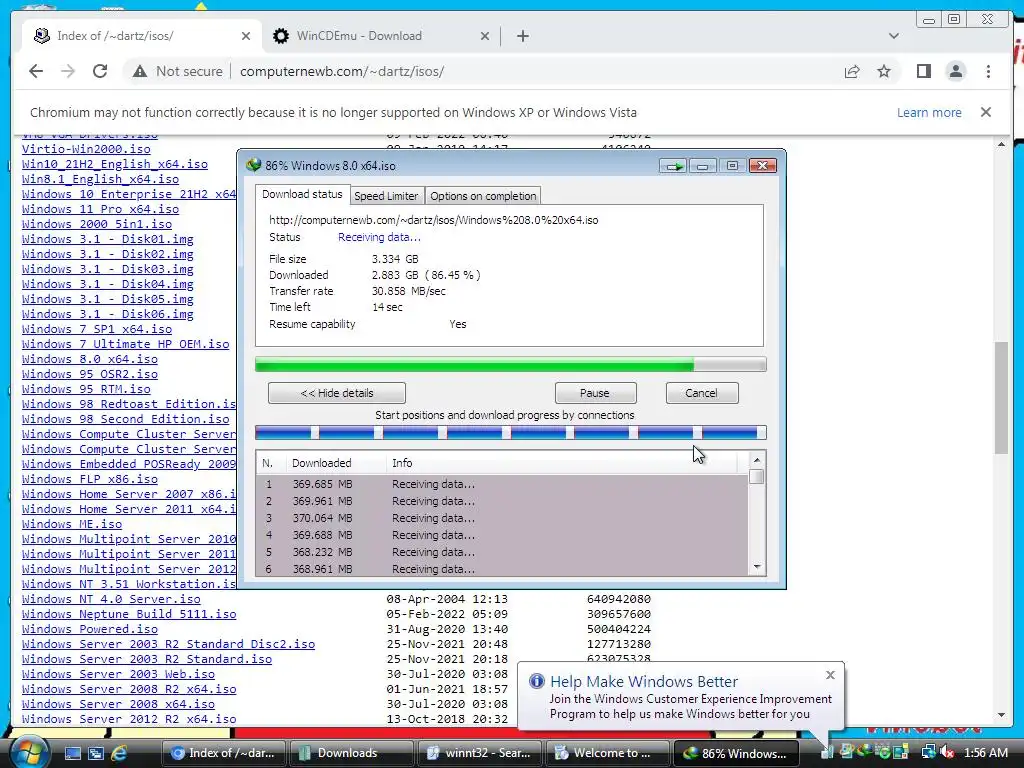Screen dimensions: 1024x768
Task: Click the info icon in Help Make Windows Better balloon
Action: [x=536, y=681]
